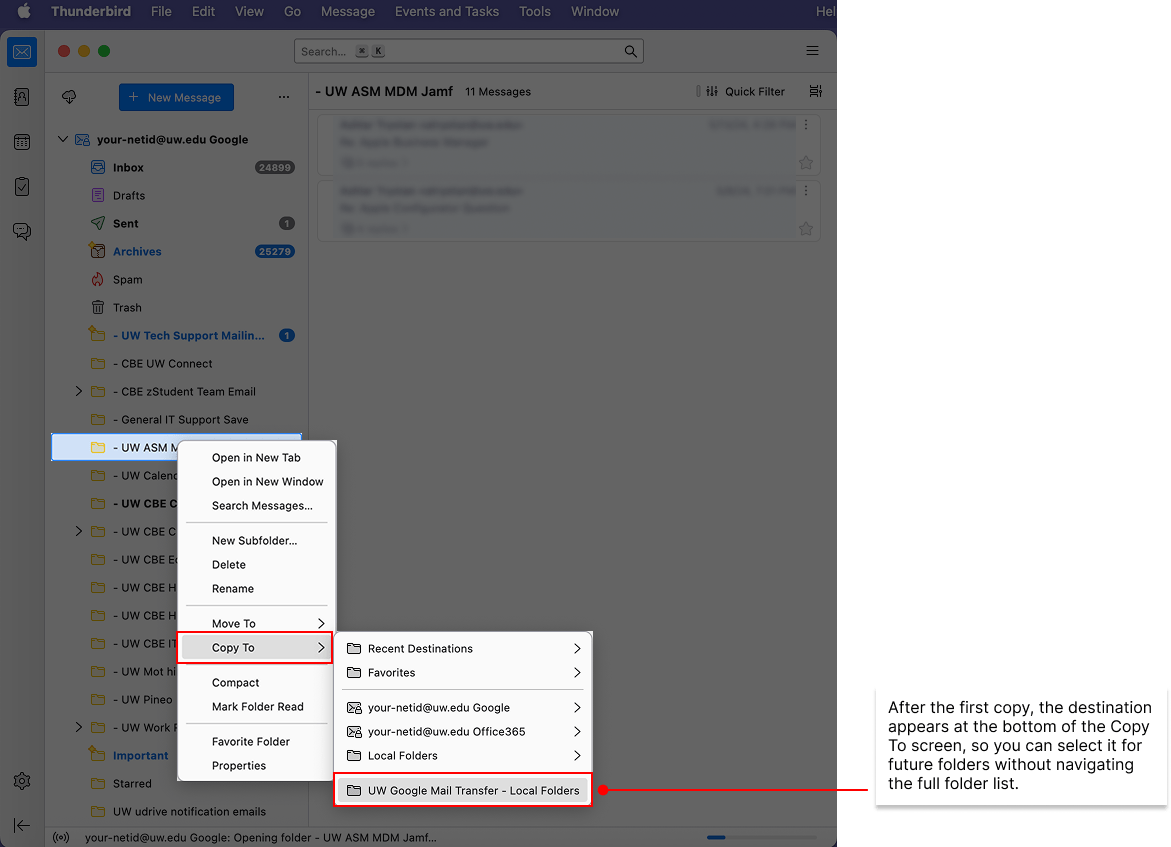Click the New Message button

pyautogui.click(x=176, y=97)
